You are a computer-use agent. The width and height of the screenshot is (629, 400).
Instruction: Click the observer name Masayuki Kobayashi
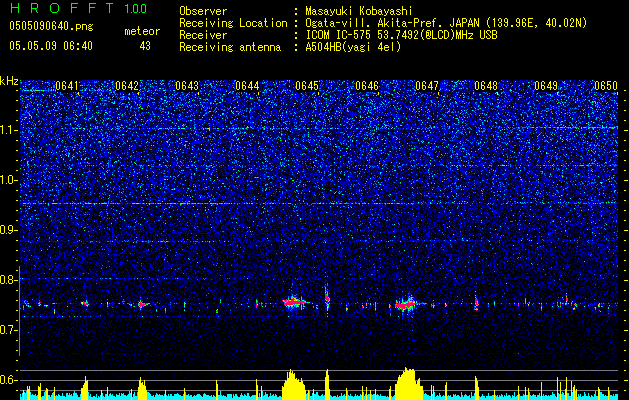pyautogui.click(x=359, y=11)
